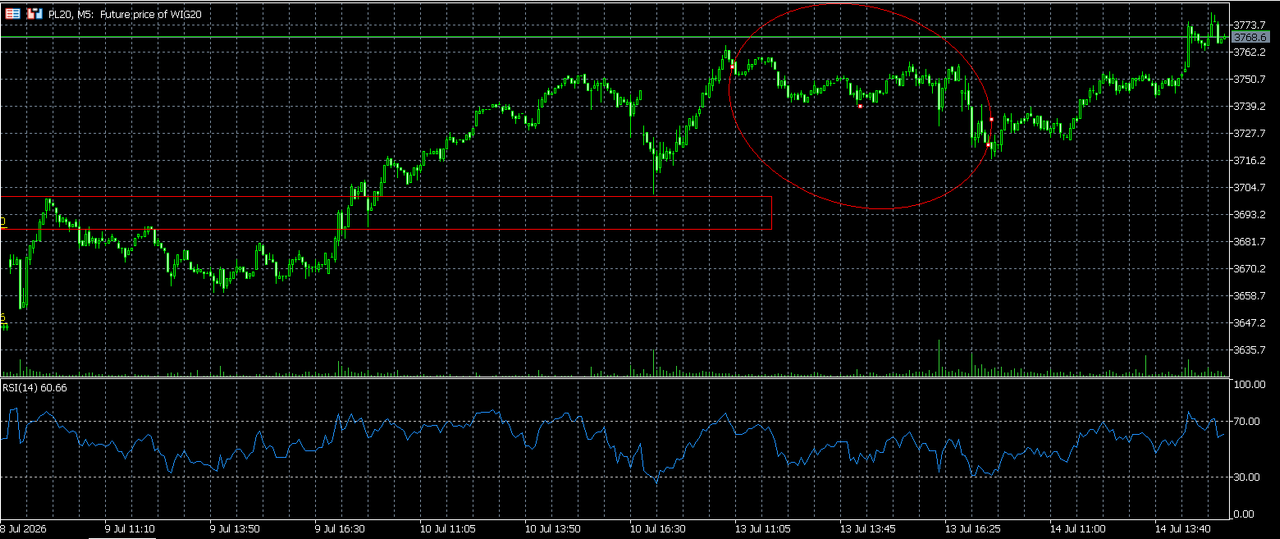The image size is (1280, 539).
Task: Click price scale value 3647.2
Action: 1250,323
